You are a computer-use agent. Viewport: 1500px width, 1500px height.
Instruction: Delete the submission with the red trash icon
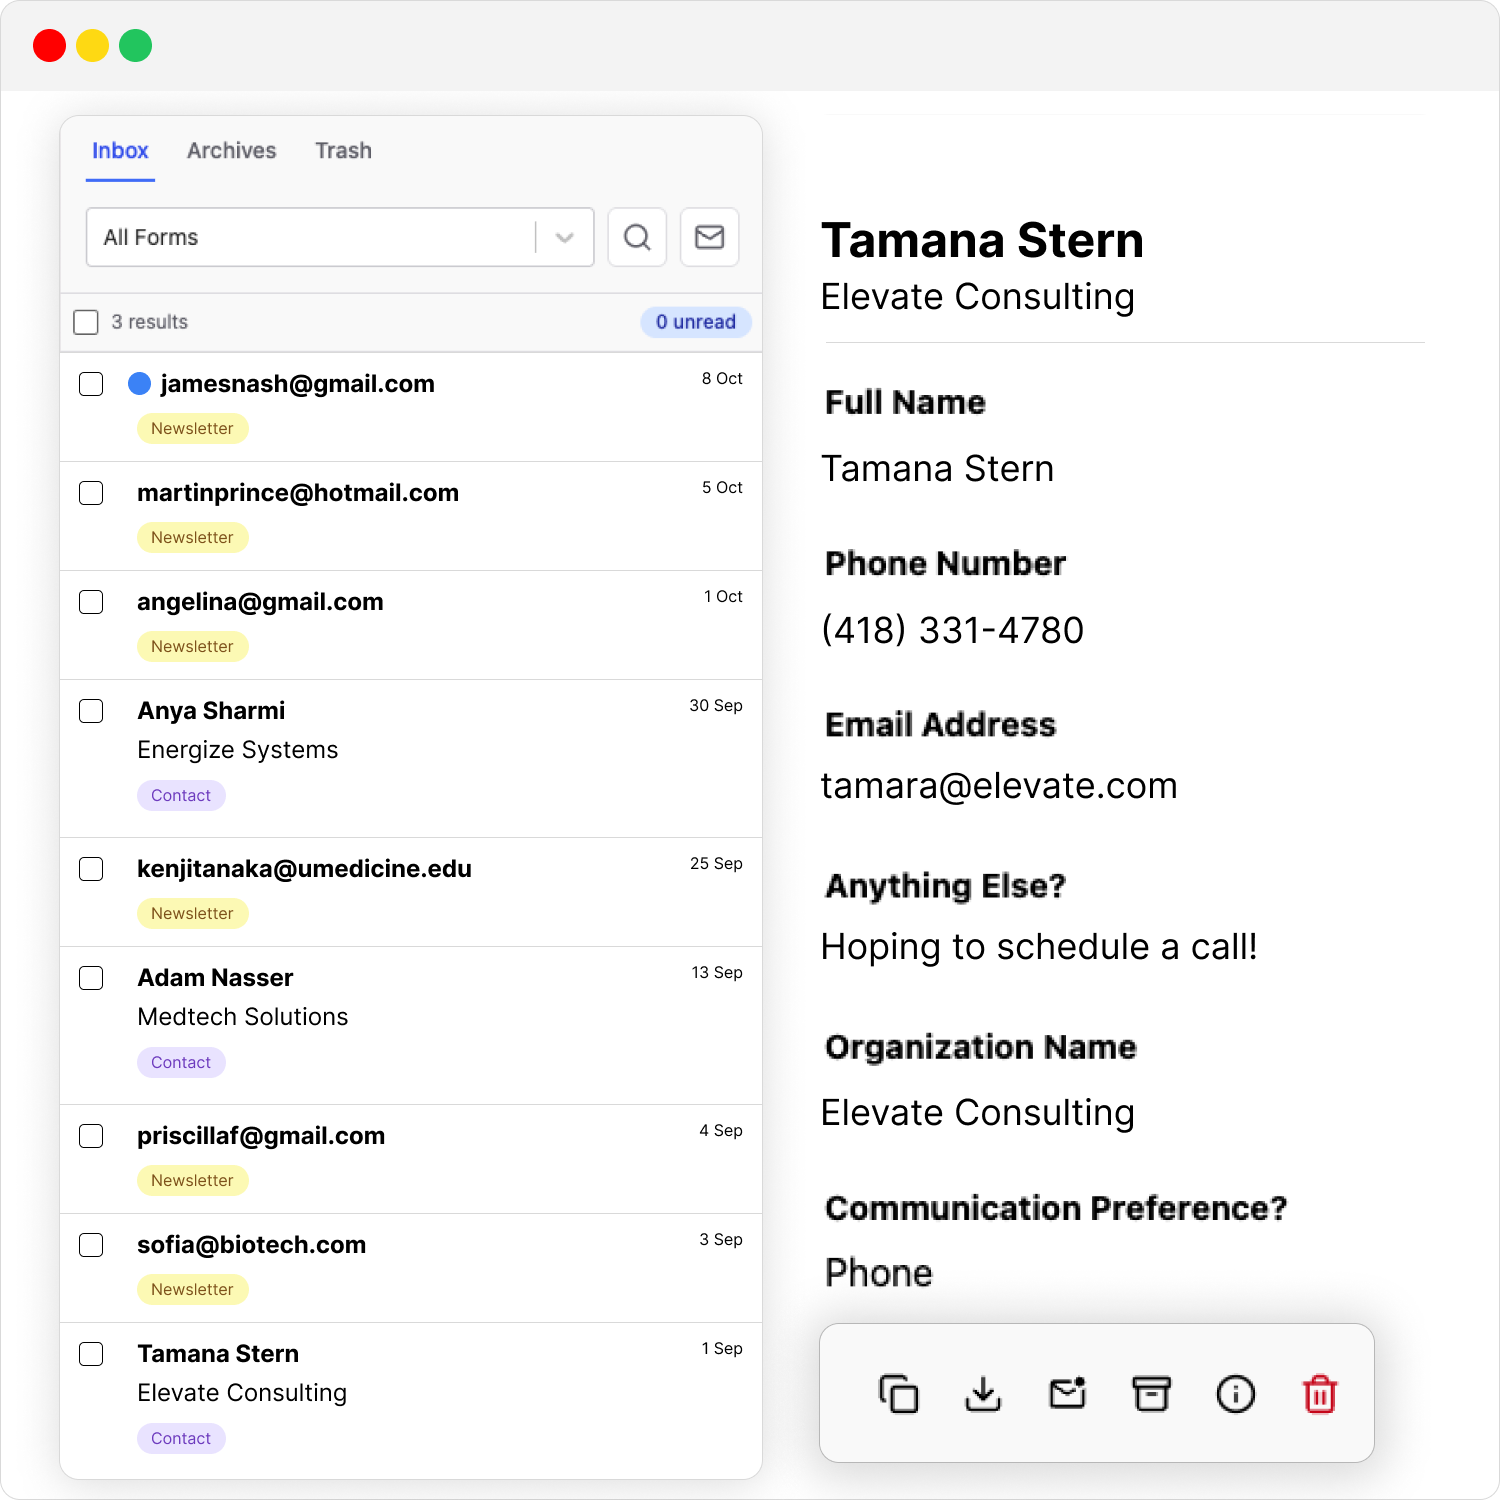point(1319,1393)
